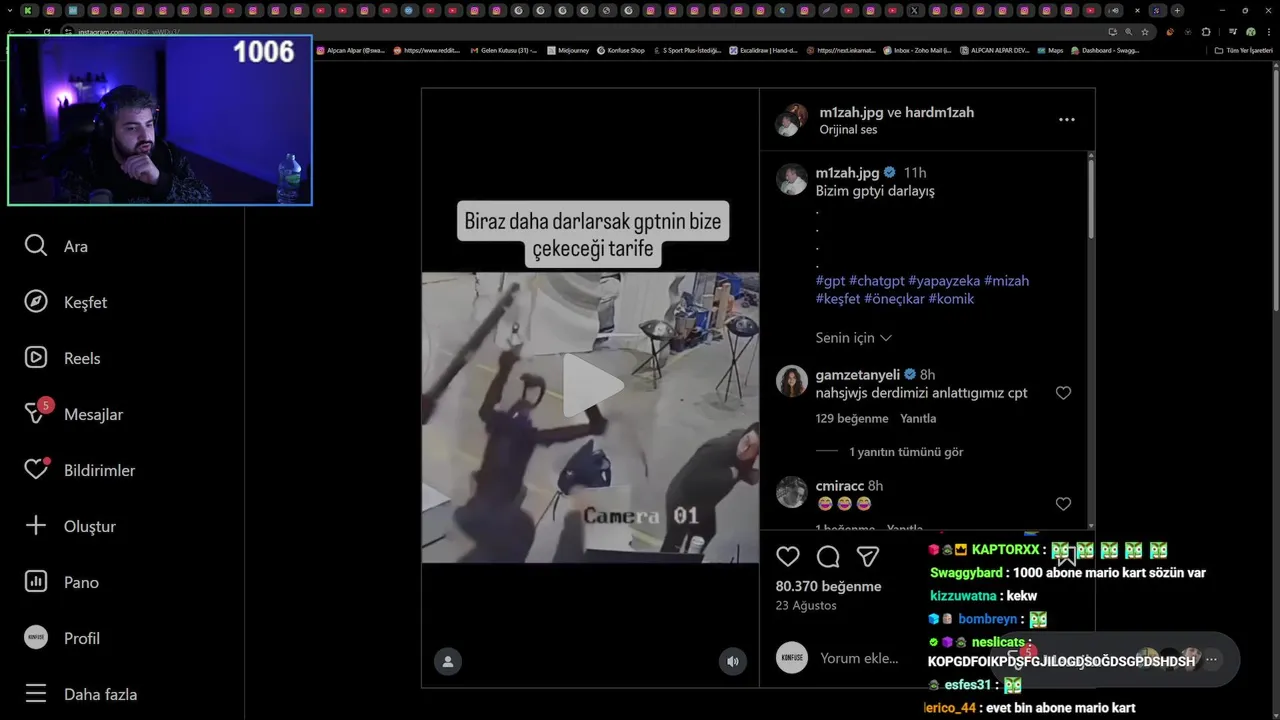Viewport: 1280px width, 720px height.
Task: Open Midjourney bookmark
Action: coord(566,50)
